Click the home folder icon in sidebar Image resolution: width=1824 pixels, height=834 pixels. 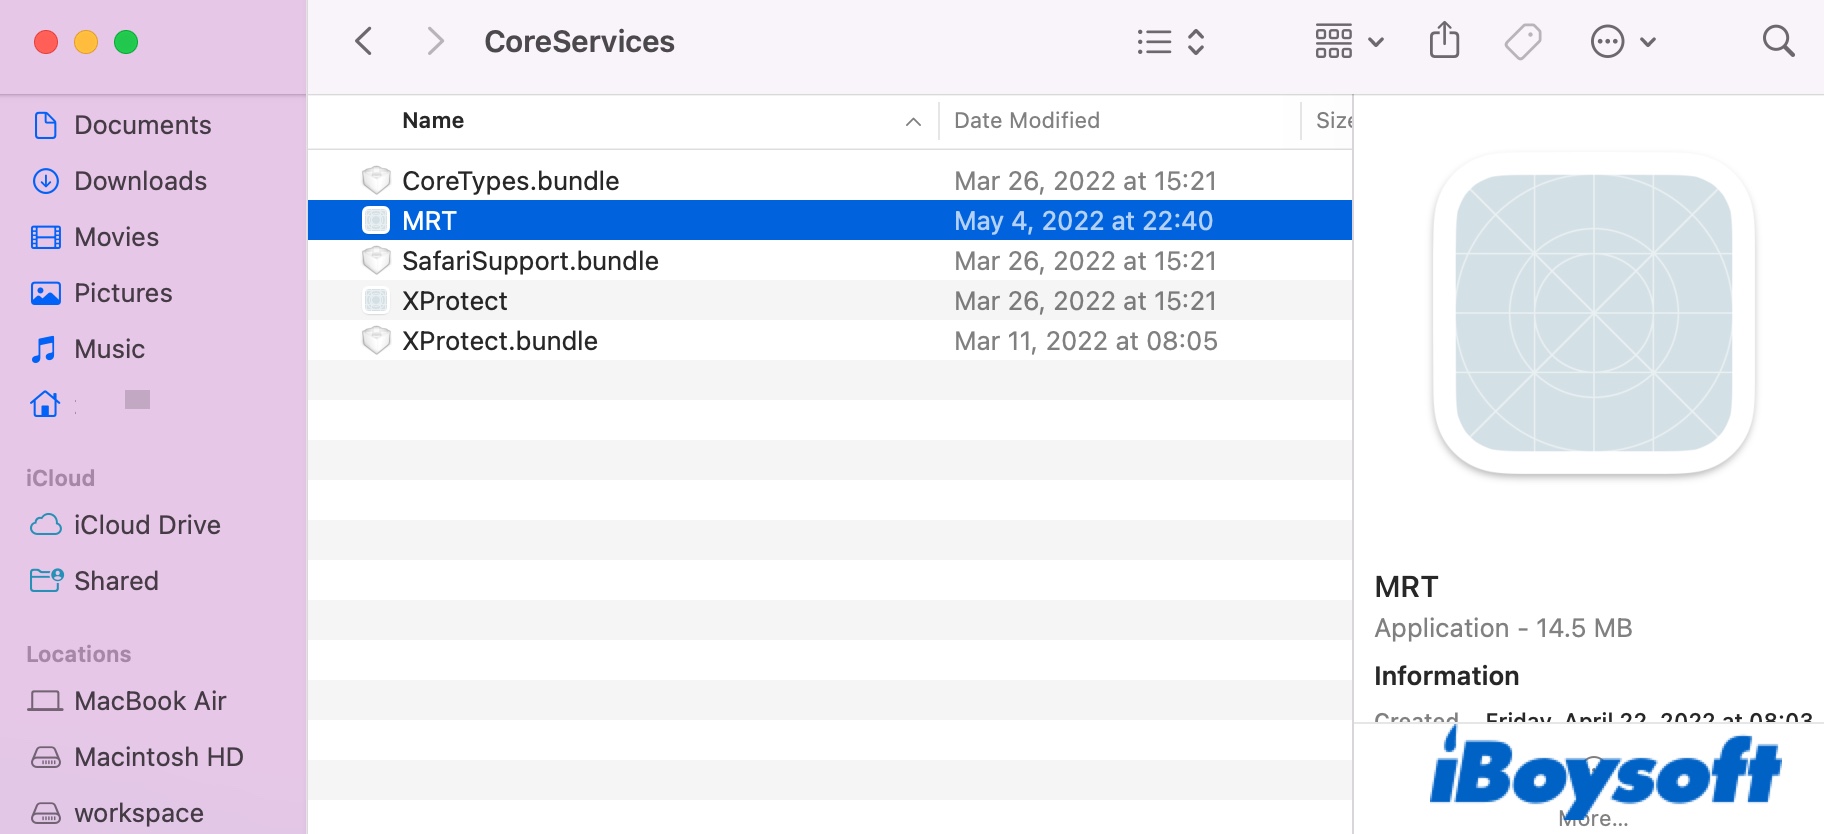(45, 404)
